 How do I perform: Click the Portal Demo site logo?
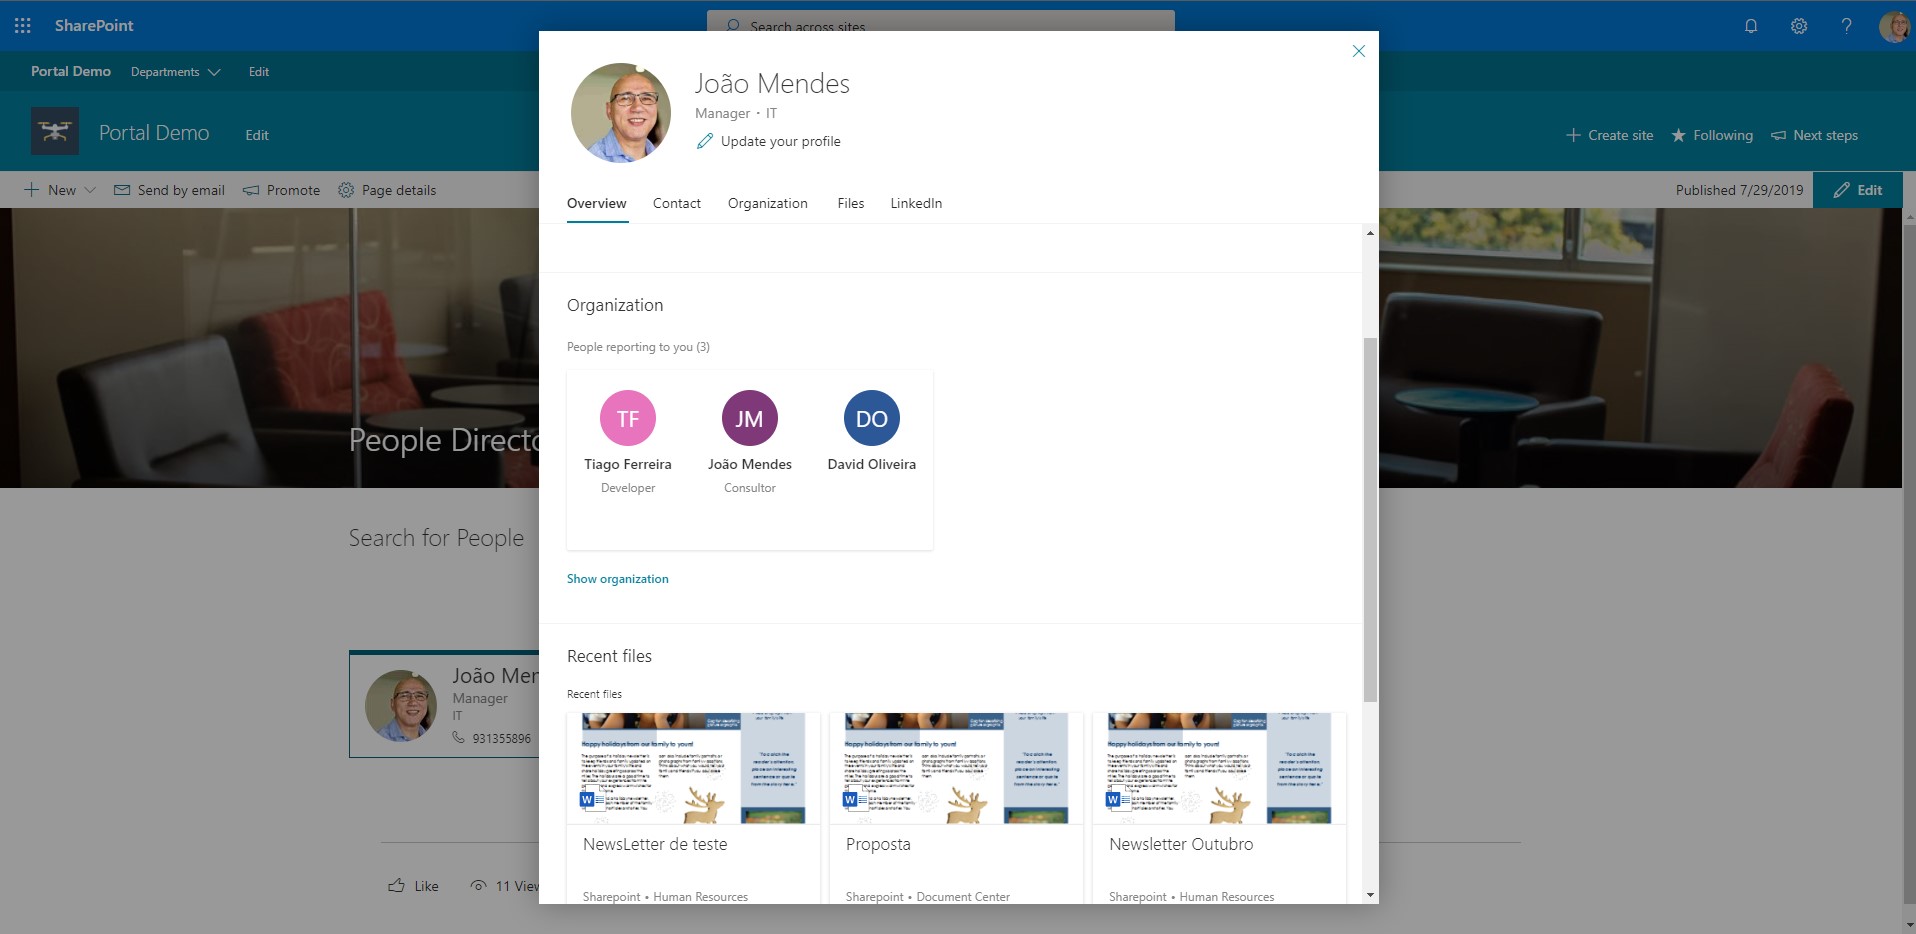click(55, 131)
